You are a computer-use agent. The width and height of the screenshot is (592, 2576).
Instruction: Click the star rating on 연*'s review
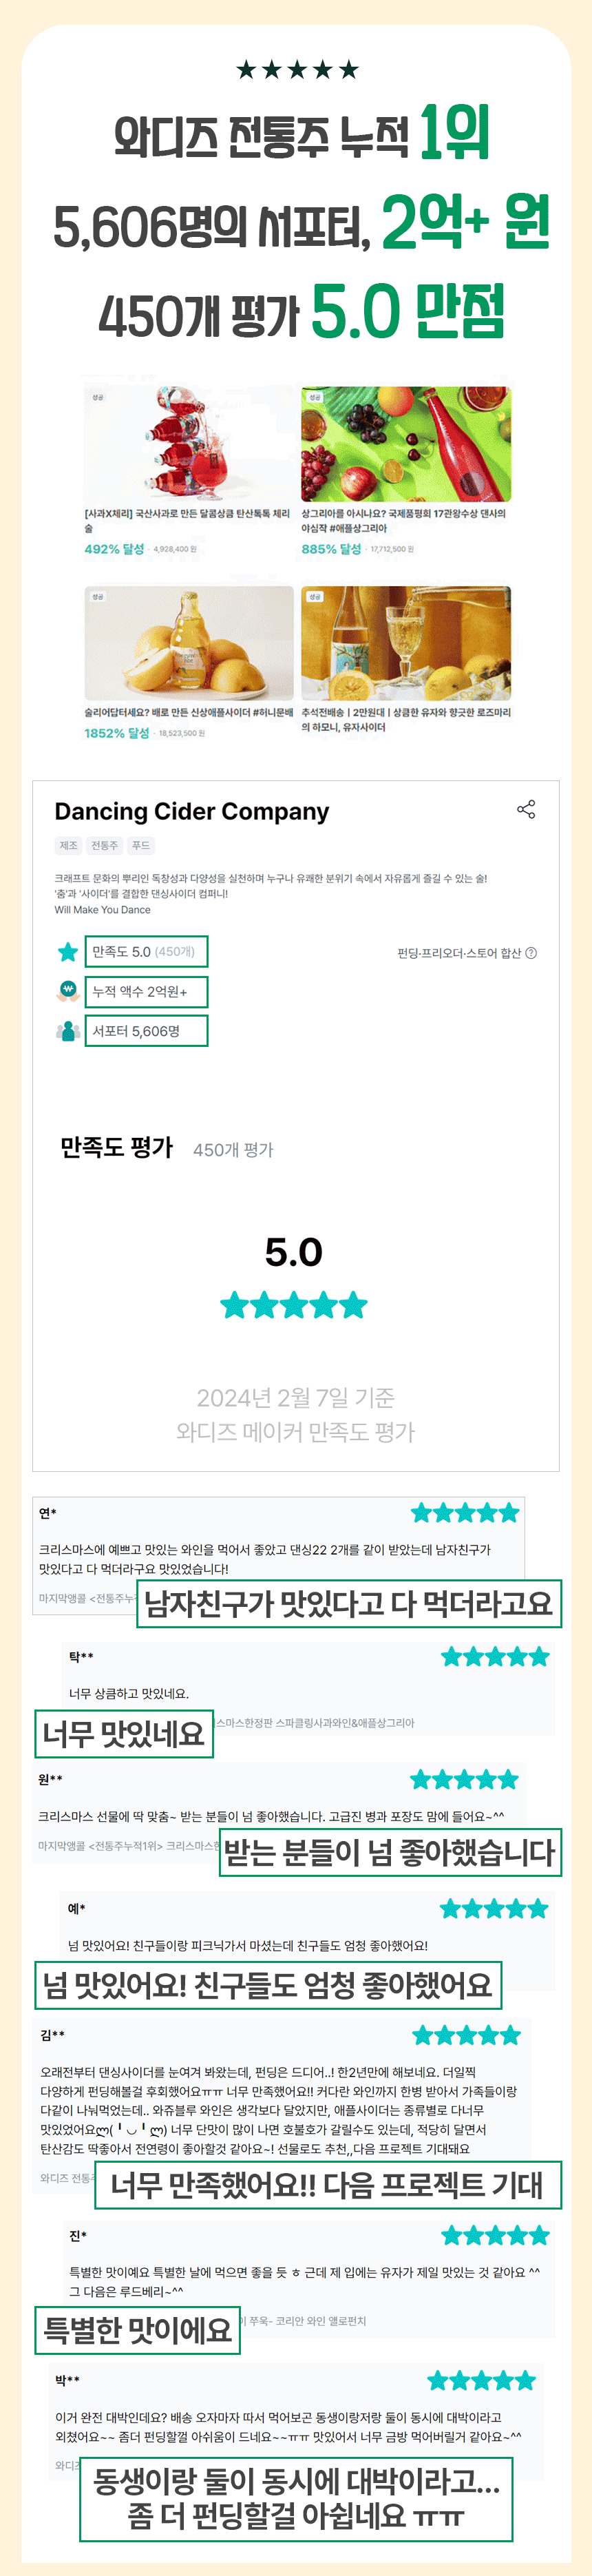pyautogui.click(x=465, y=1513)
